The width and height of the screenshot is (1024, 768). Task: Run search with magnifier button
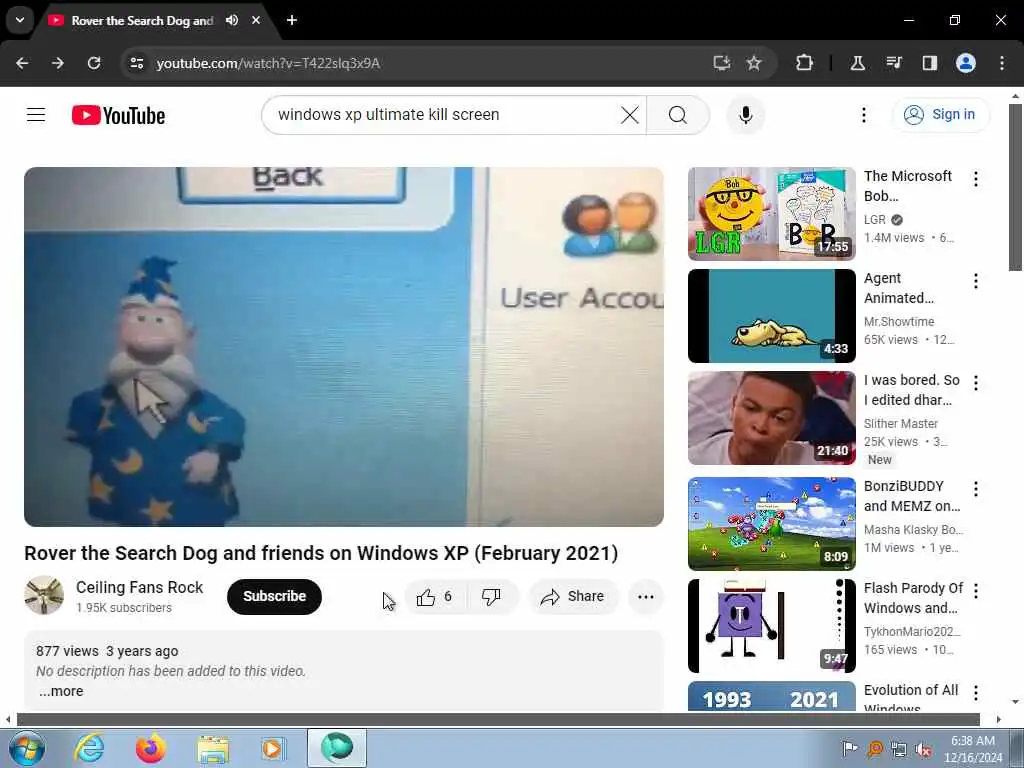pyautogui.click(x=677, y=115)
